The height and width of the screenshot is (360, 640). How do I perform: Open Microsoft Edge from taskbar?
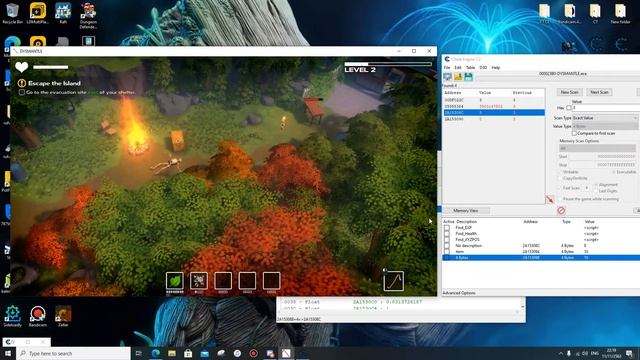156,353
